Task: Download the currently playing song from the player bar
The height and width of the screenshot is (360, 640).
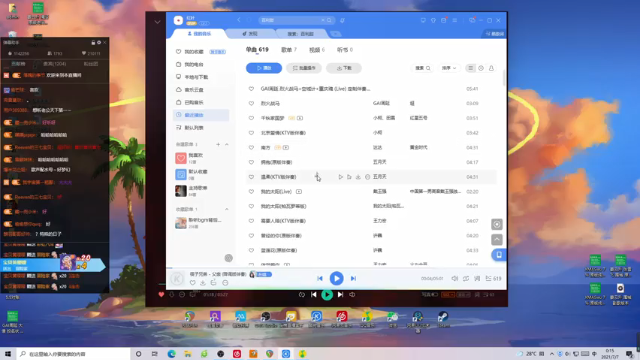Action: pos(203,282)
